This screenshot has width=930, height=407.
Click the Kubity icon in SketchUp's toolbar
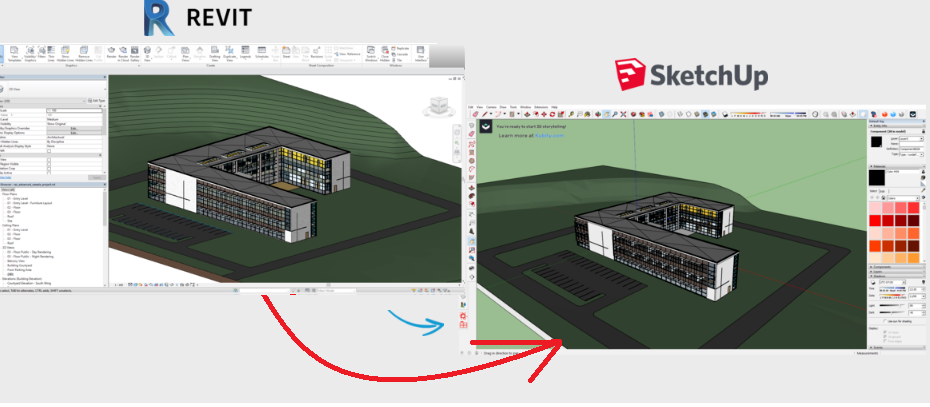click(x=913, y=115)
